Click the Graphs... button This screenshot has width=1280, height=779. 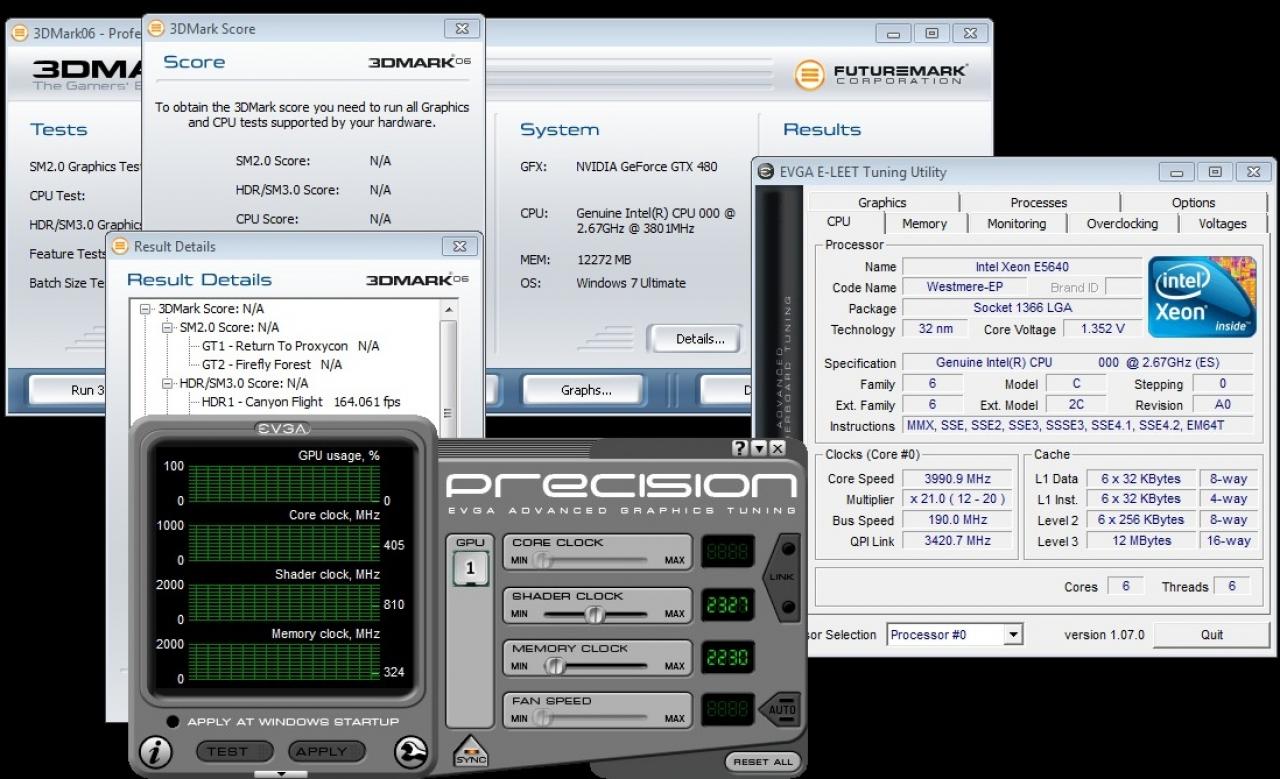pos(586,390)
